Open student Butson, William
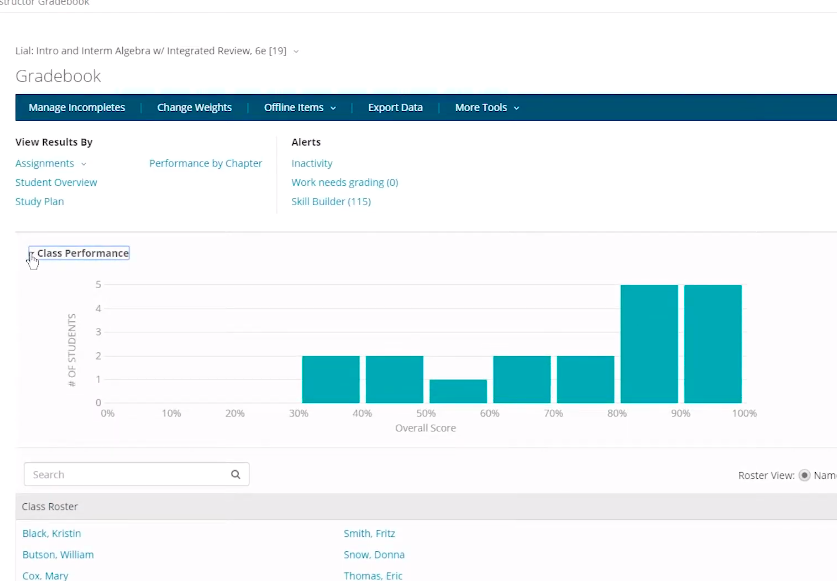This screenshot has height=581, width=837. click(x=58, y=555)
